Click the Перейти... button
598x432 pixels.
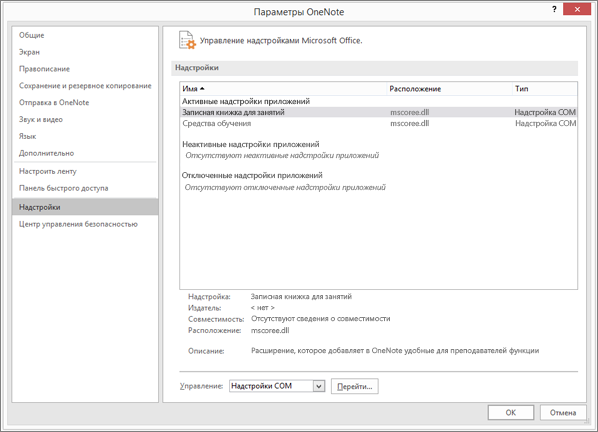click(x=355, y=386)
